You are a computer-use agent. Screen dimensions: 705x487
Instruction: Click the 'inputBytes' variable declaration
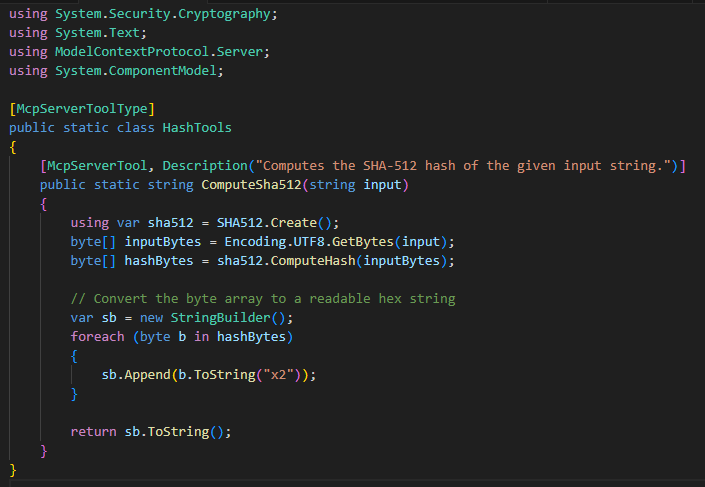click(163, 242)
